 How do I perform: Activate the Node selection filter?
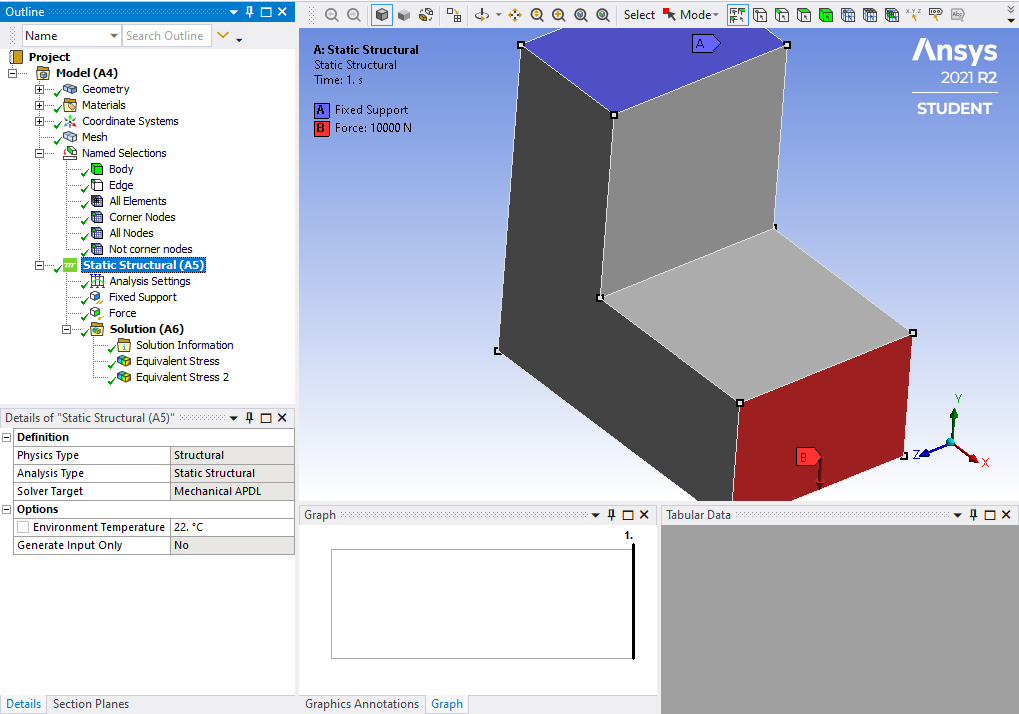click(848, 15)
